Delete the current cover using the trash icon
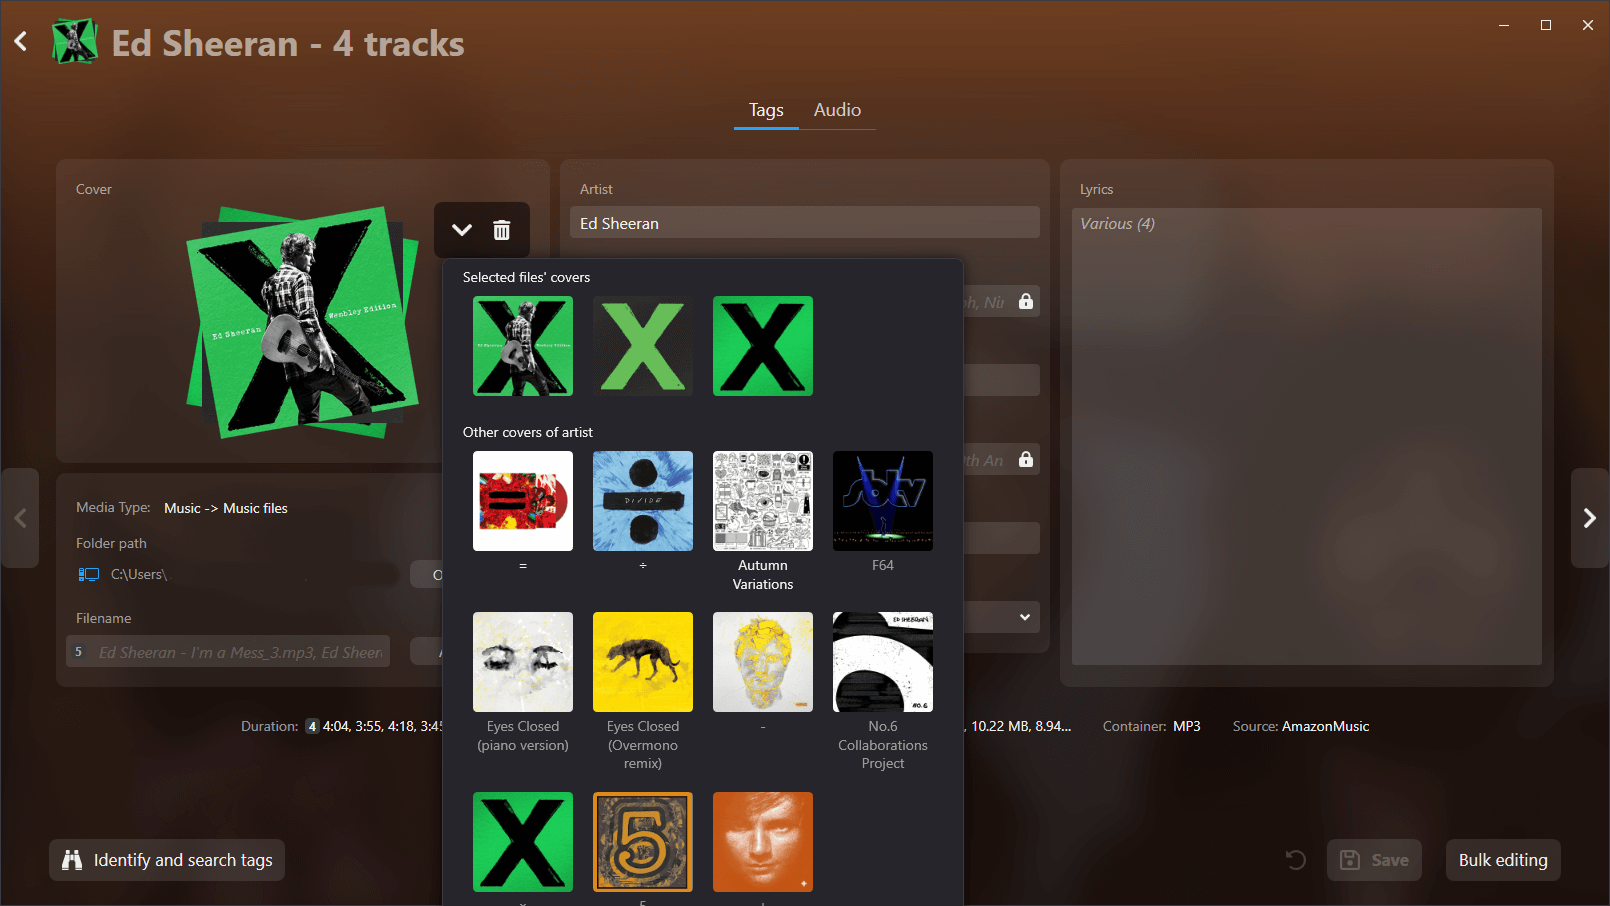The image size is (1610, 906). (x=501, y=229)
